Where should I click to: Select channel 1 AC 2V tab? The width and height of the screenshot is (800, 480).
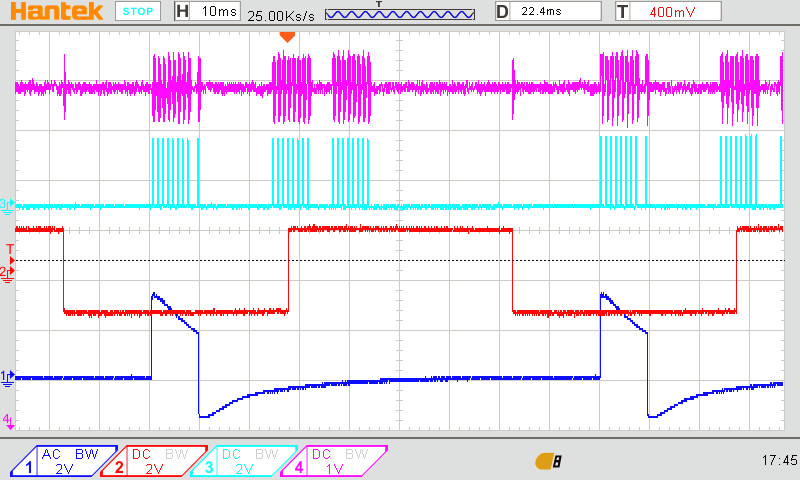(63, 461)
